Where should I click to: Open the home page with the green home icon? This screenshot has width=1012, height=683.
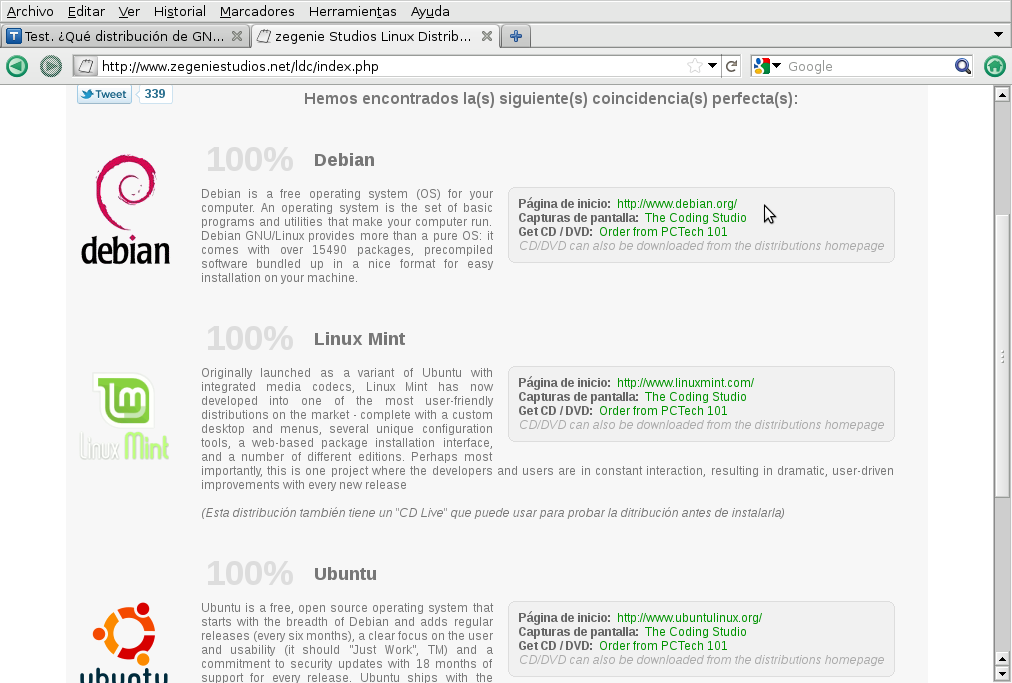[995, 66]
